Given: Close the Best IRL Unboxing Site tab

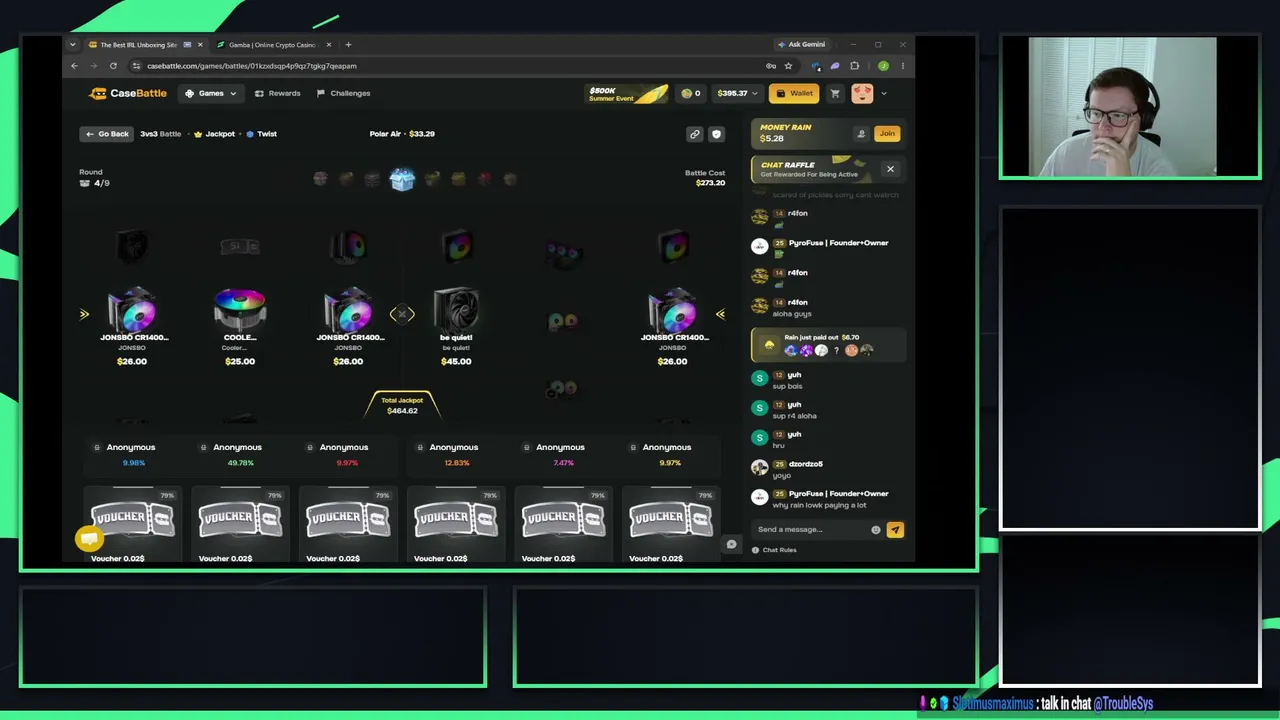Looking at the screenshot, I should [x=200, y=45].
